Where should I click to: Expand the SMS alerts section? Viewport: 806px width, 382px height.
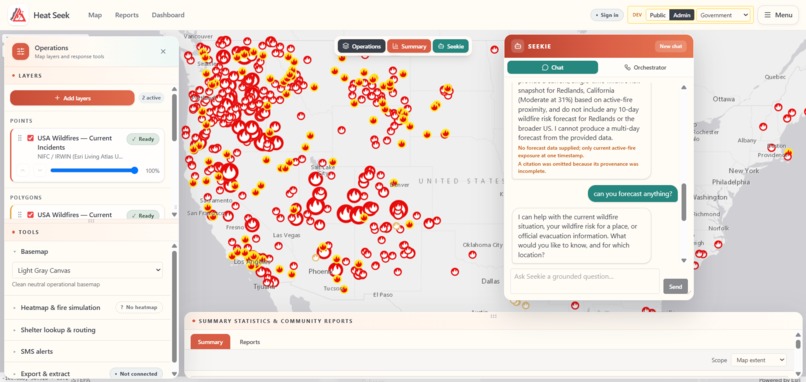(x=36, y=352)
